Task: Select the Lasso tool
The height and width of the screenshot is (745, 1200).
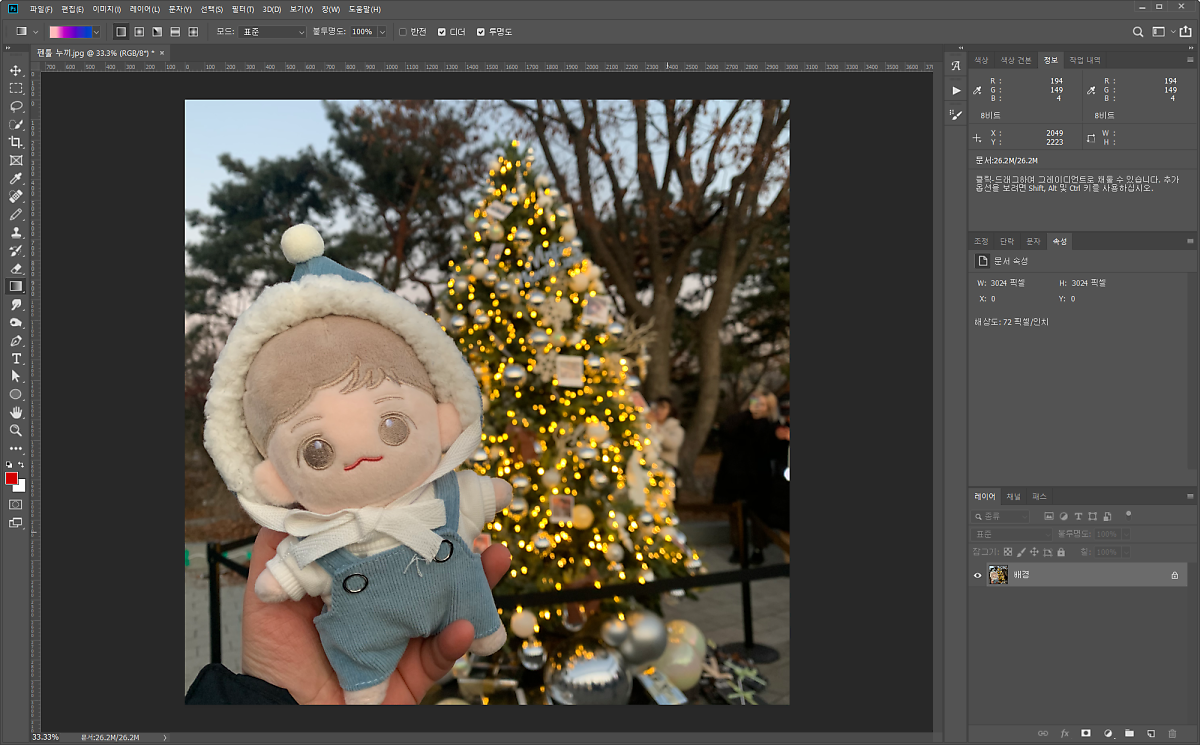Action: tap(16, 106)
